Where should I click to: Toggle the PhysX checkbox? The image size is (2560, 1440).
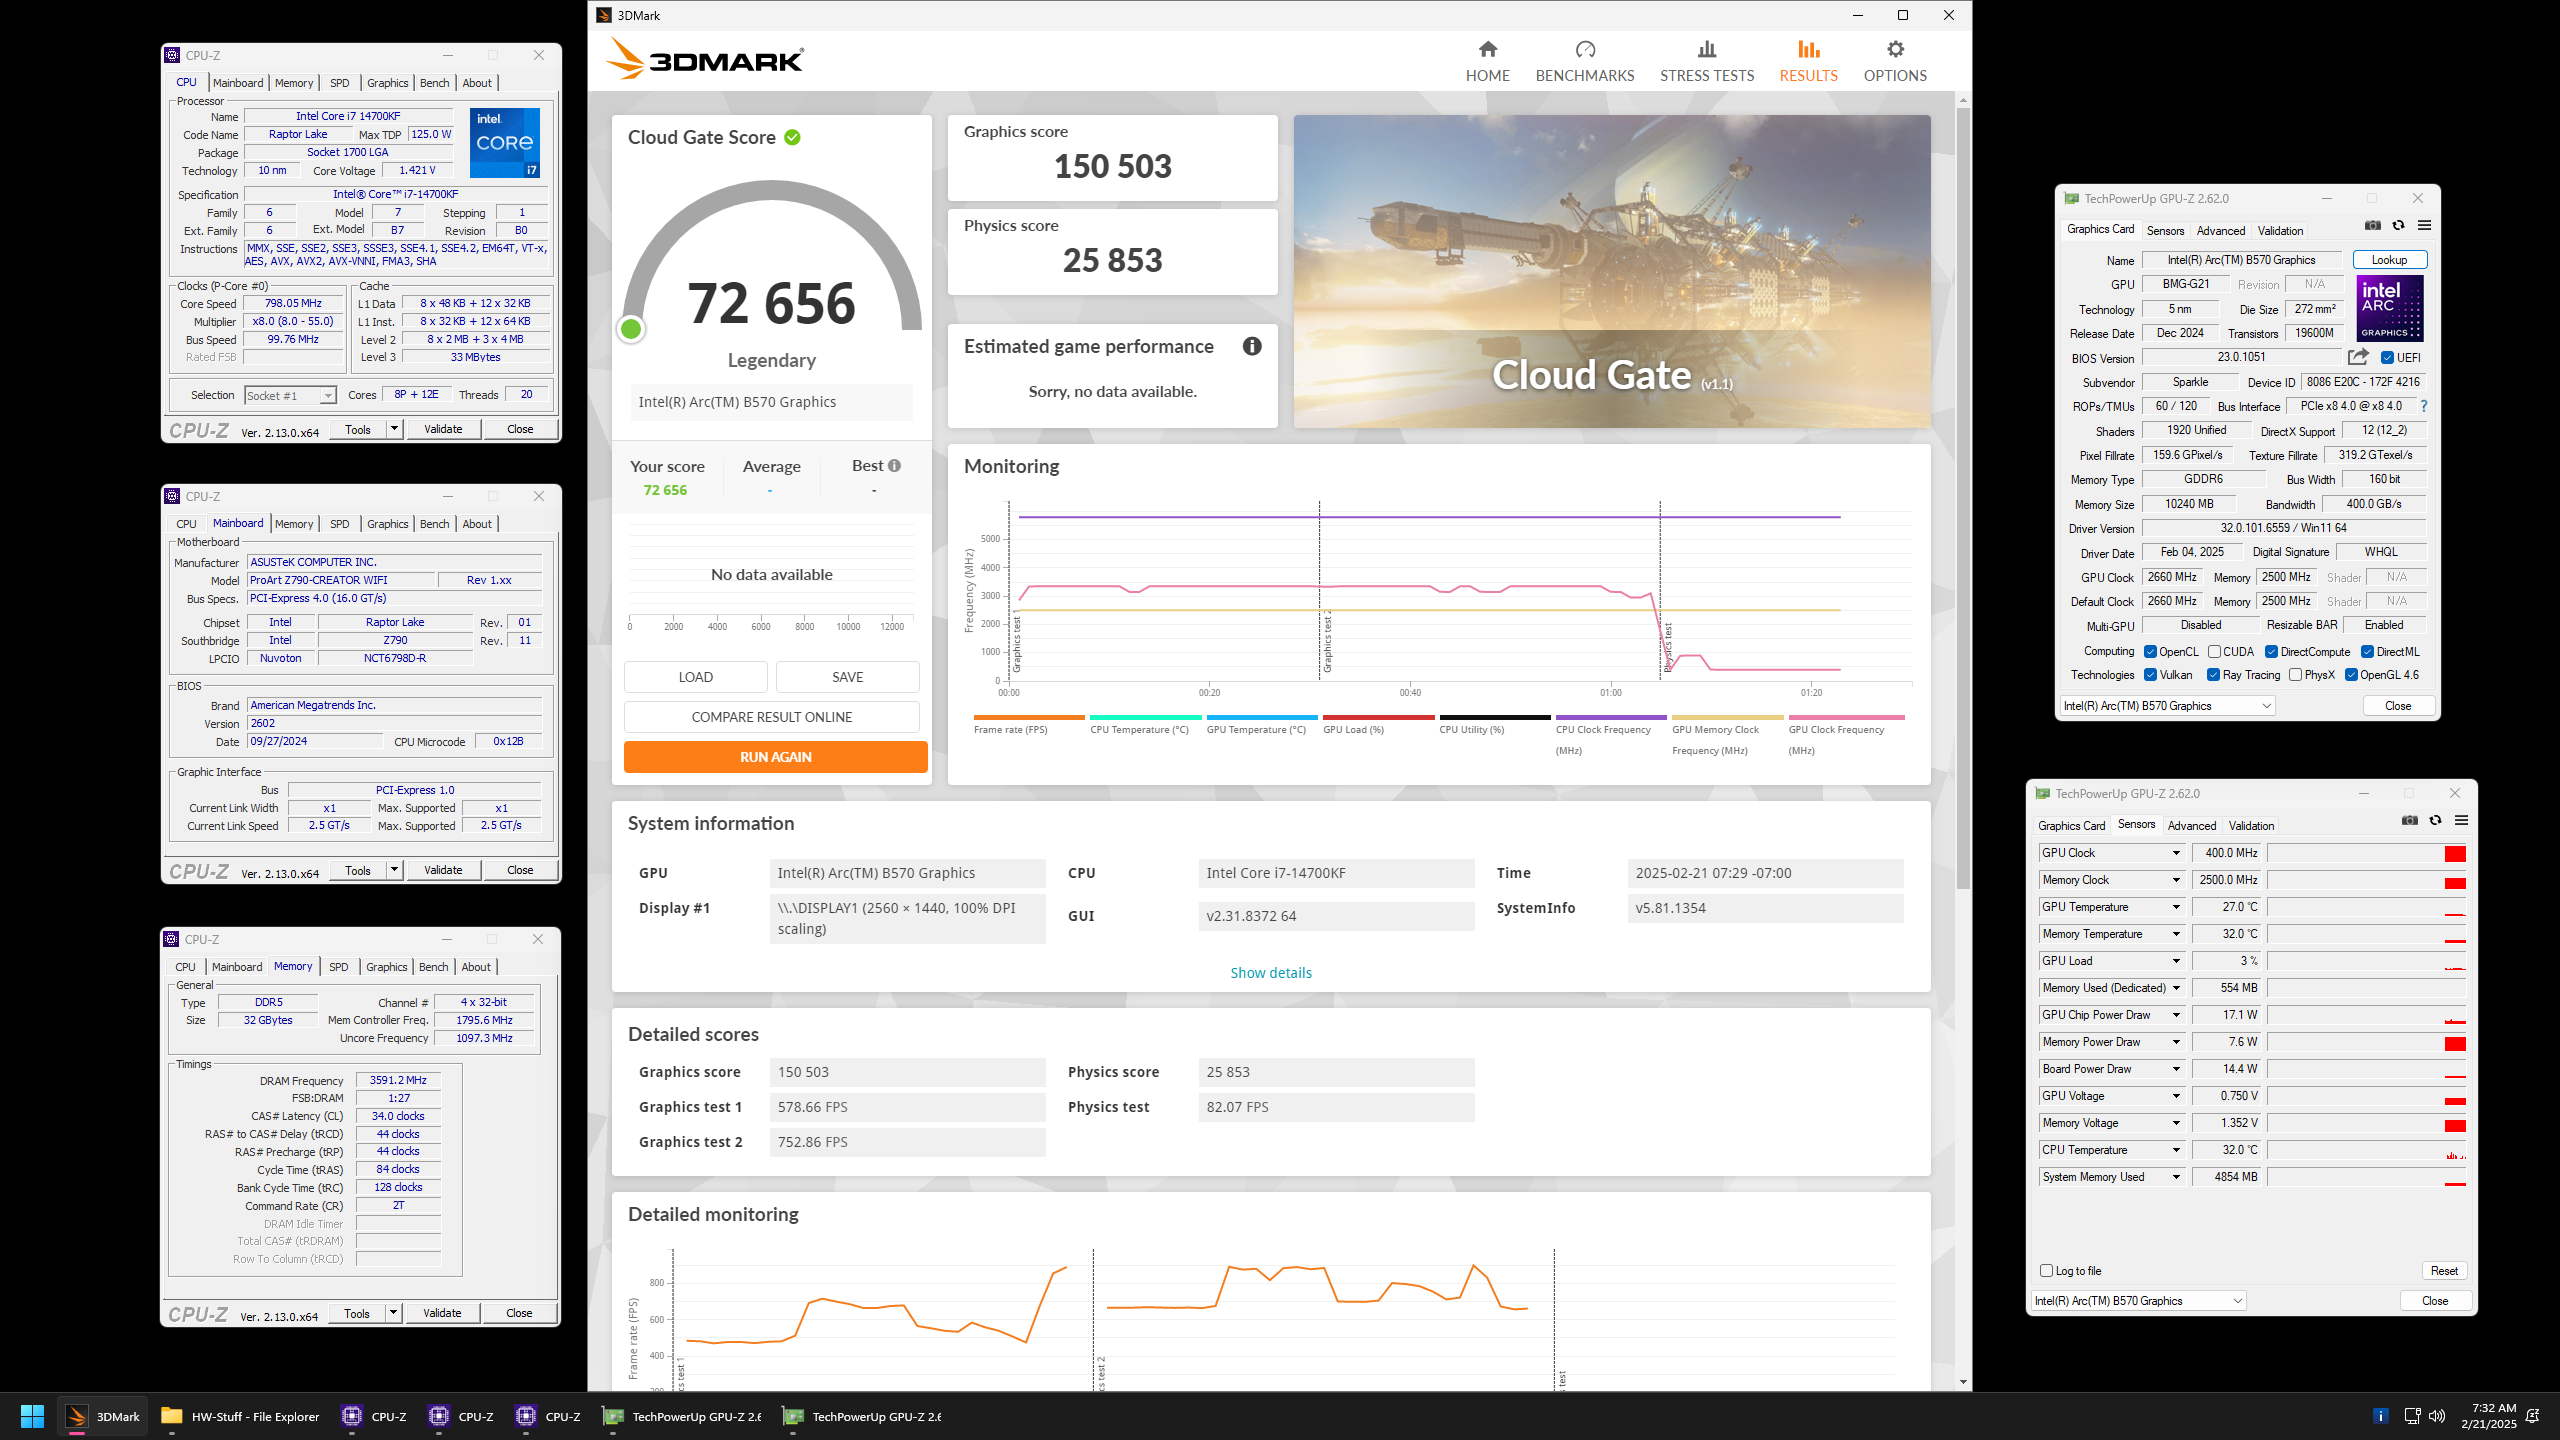pyautogui.click(x=2295, y=675)
